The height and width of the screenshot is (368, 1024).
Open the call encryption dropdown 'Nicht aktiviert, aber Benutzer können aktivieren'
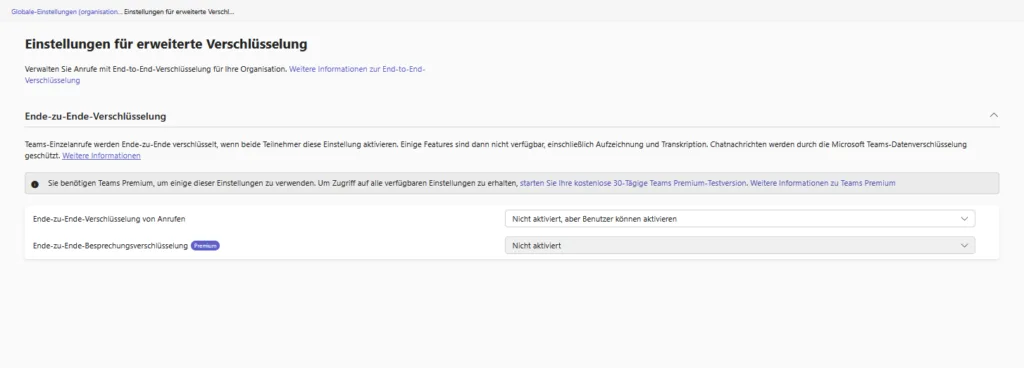pos(740,219)
